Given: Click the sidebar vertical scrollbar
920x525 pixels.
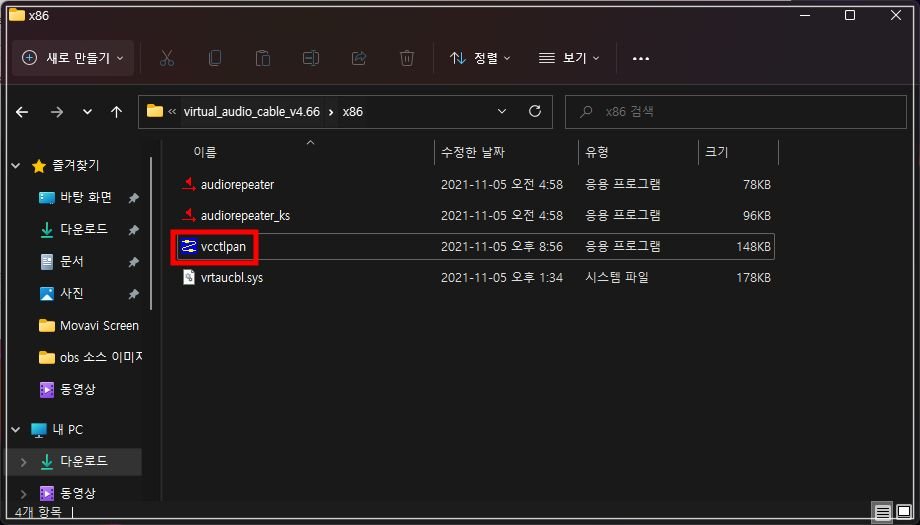Looking at the screenshot, I should (151, 235).
